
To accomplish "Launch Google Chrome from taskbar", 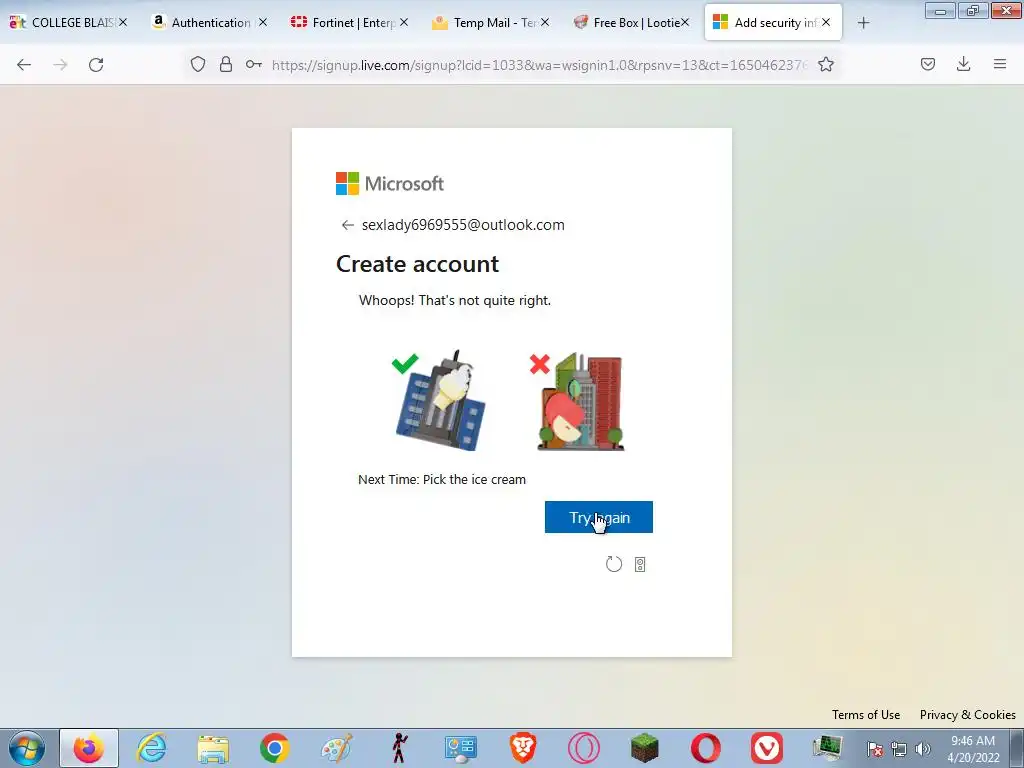I will pos(274,748).
